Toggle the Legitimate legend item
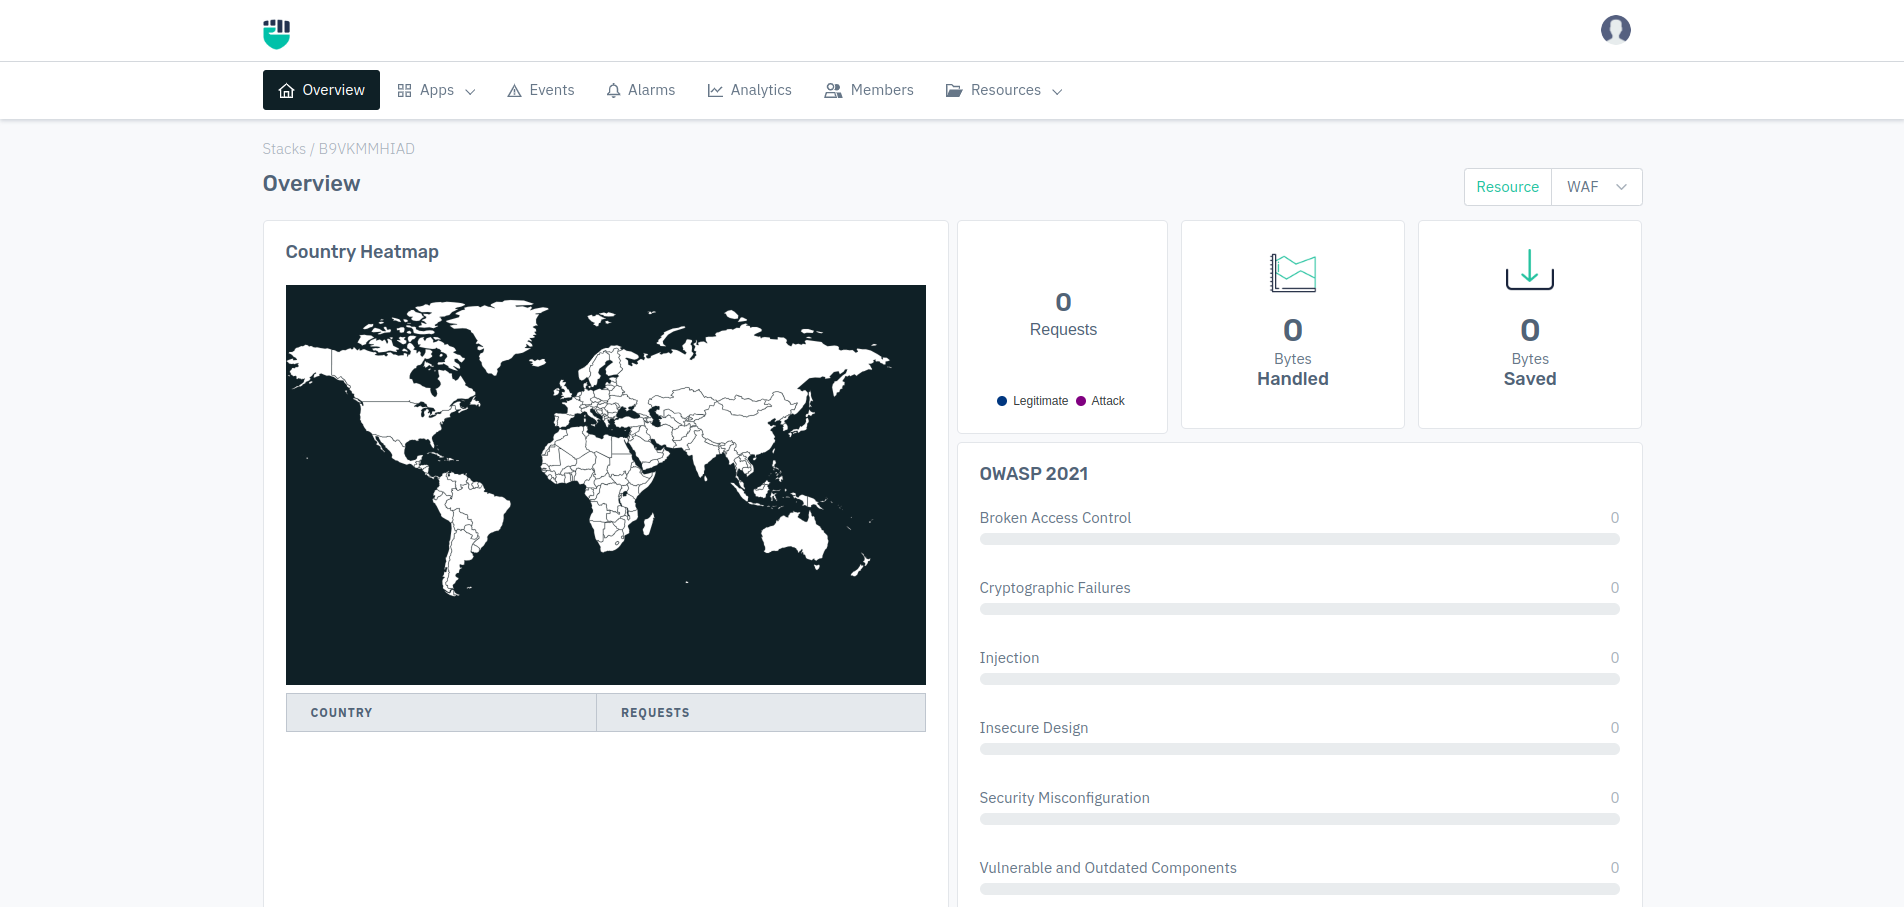Viewport: 1904px width, 907px height. tap(1032, 401)
